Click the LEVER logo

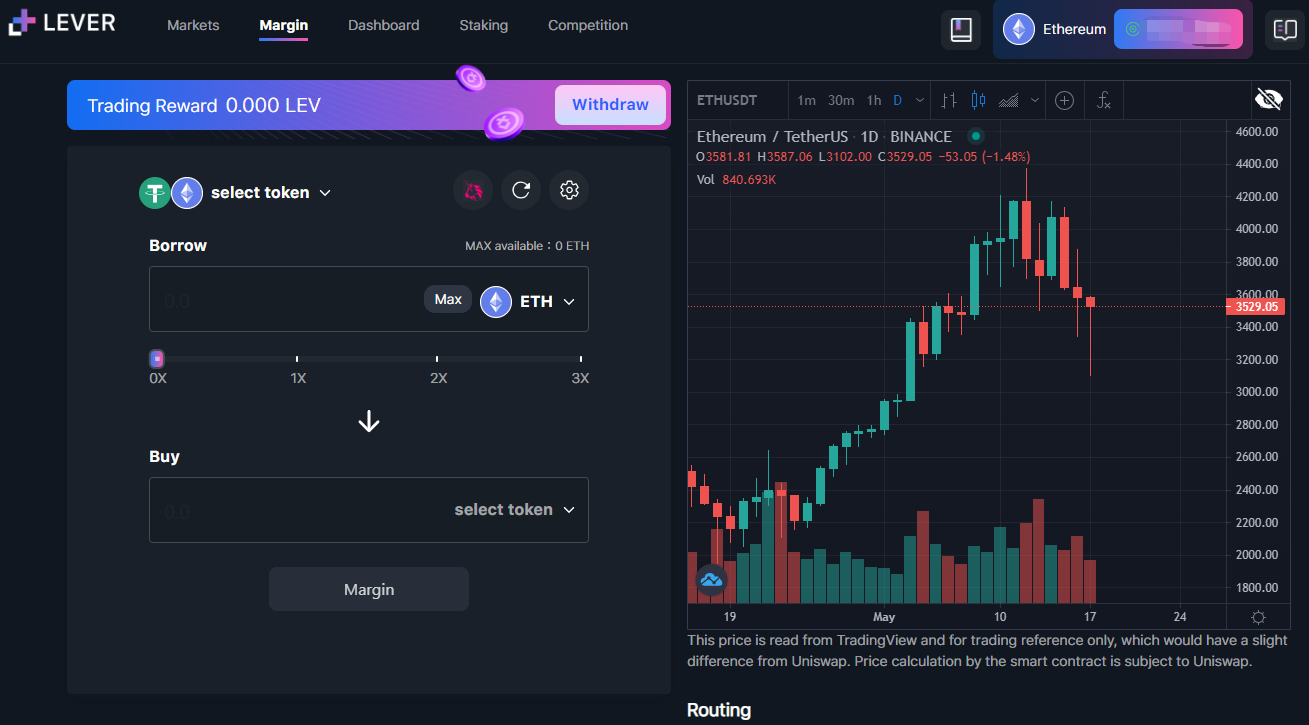point(62,23)
